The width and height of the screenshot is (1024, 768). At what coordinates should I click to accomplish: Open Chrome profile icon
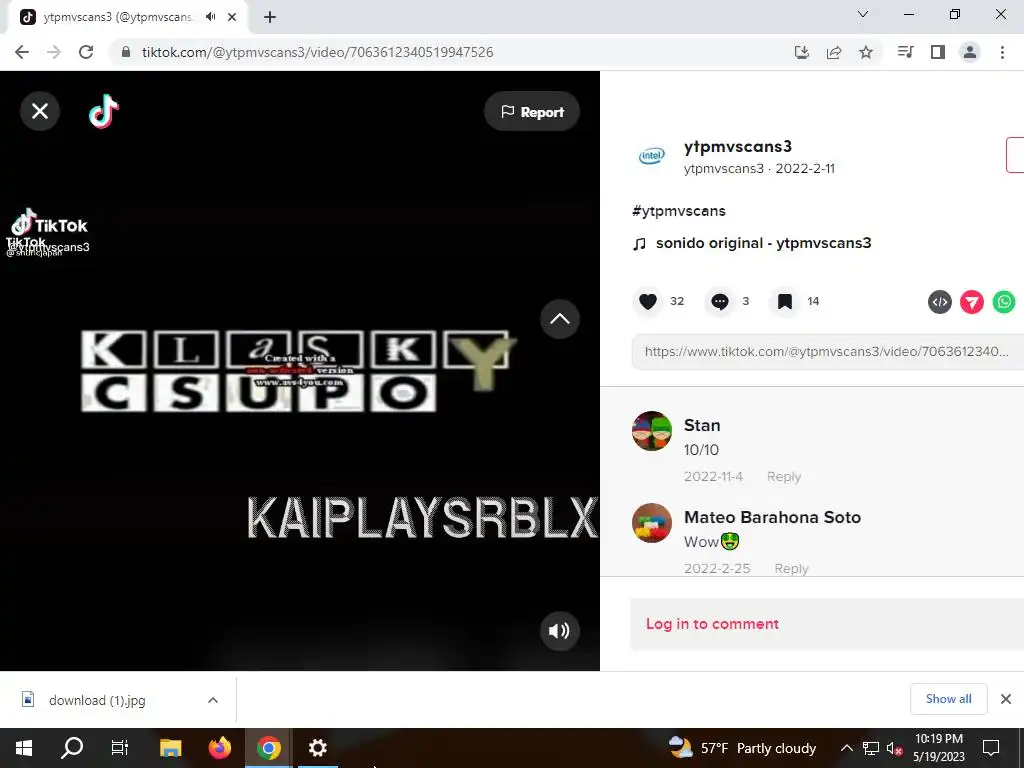[x=970, y=52]
